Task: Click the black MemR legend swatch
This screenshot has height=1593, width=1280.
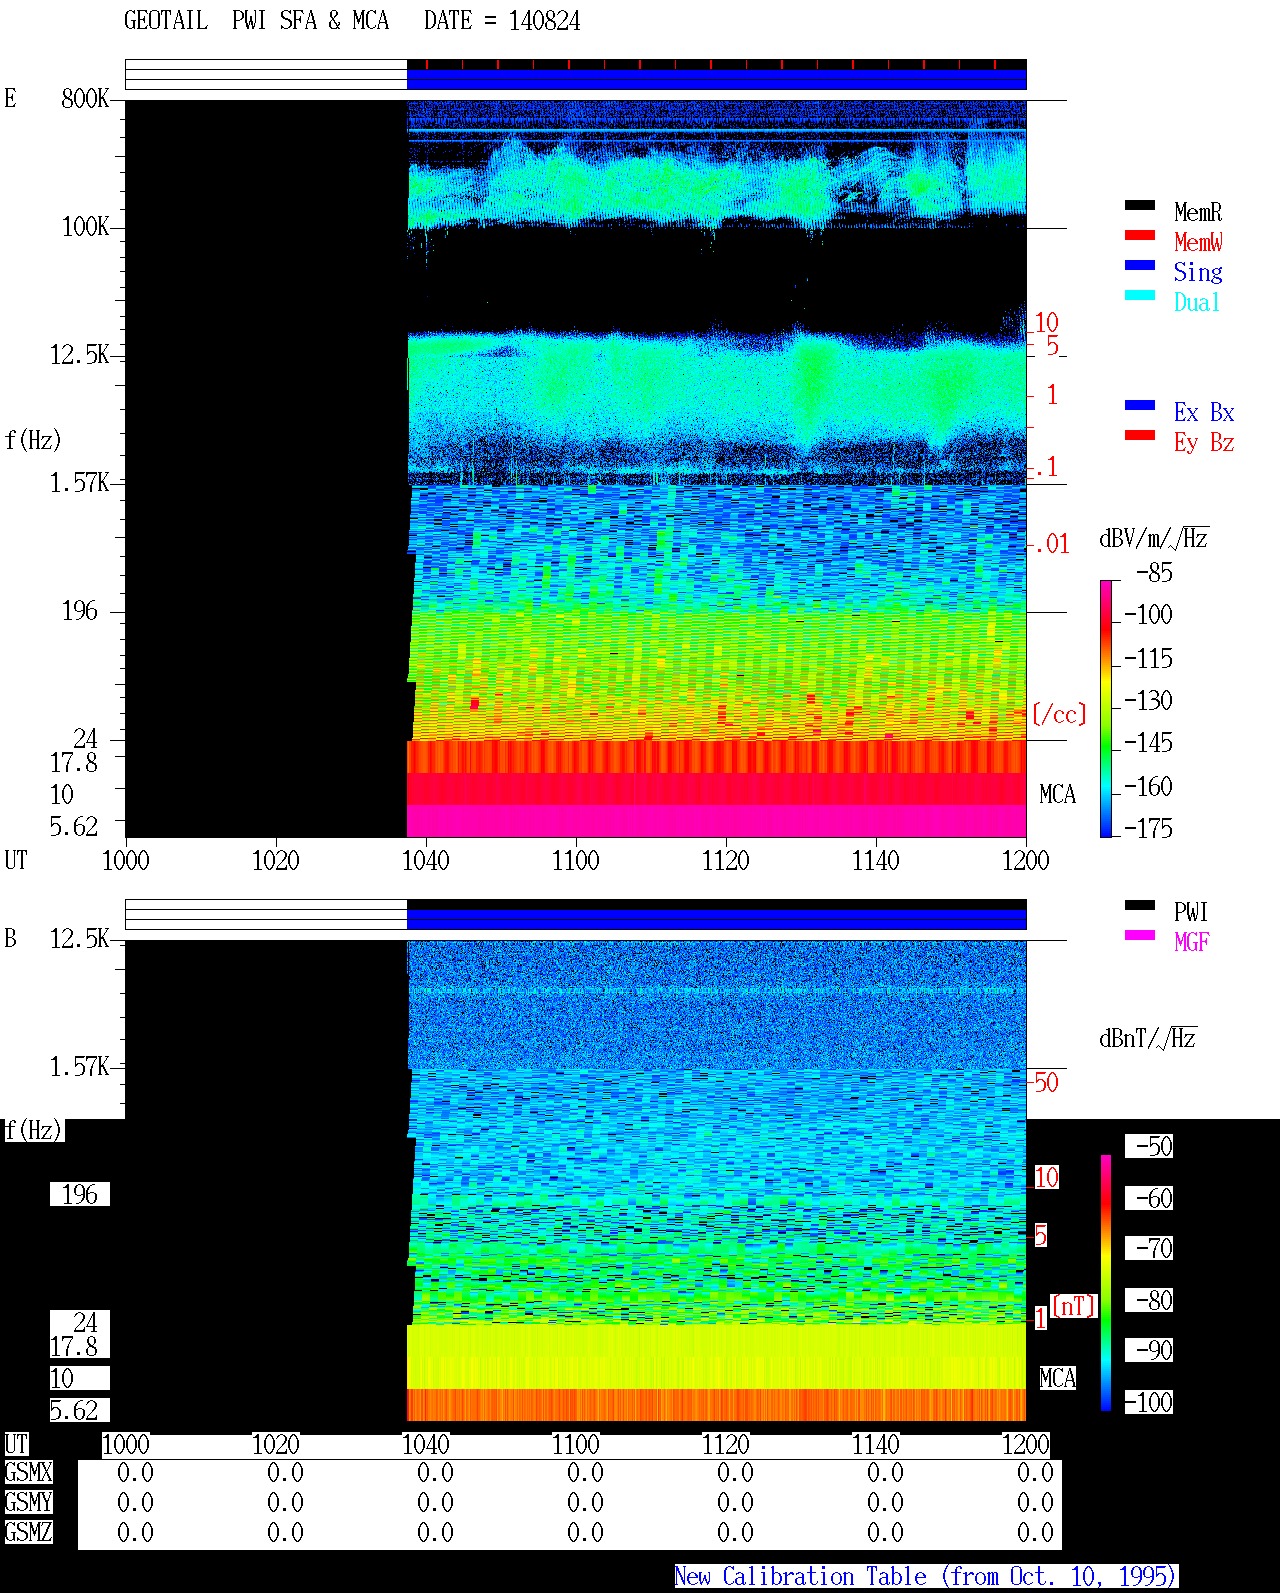Action: tap(1139, 205)
